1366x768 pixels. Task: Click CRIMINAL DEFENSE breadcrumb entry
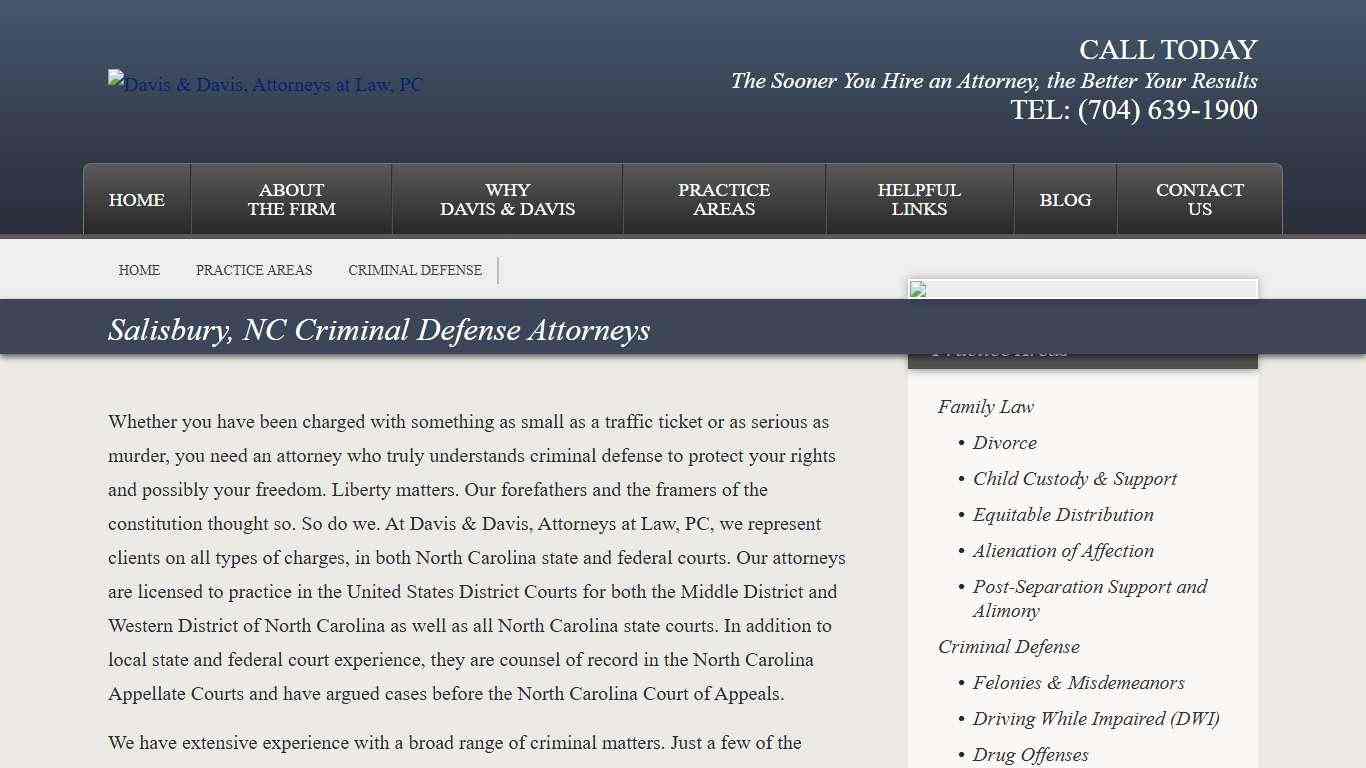tap(414, 270)
